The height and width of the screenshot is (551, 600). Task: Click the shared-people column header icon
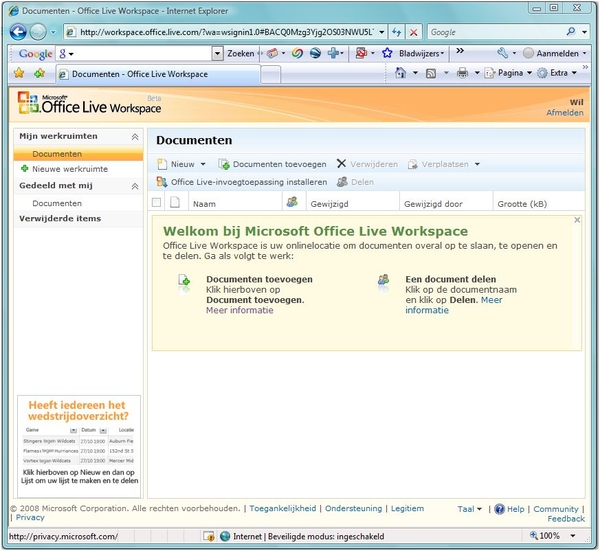click(x=292, y=202)
